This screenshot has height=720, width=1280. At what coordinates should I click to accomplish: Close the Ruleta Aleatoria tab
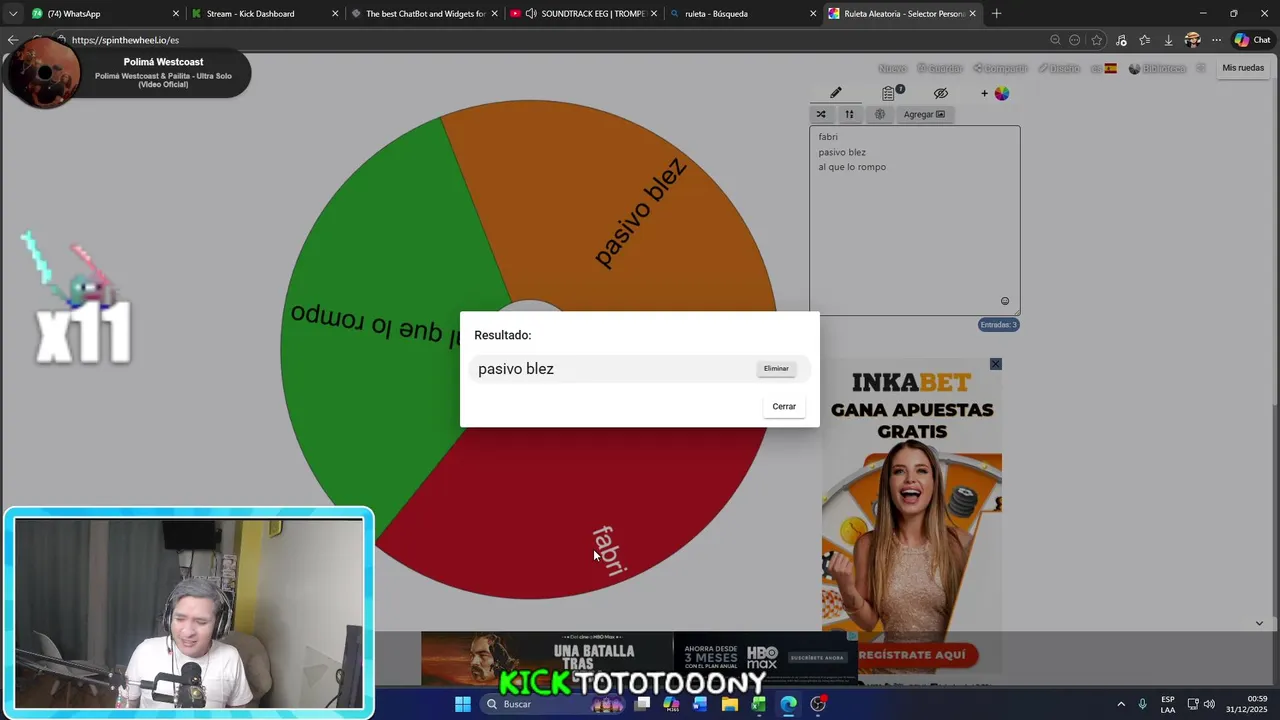tap(972, 14)
